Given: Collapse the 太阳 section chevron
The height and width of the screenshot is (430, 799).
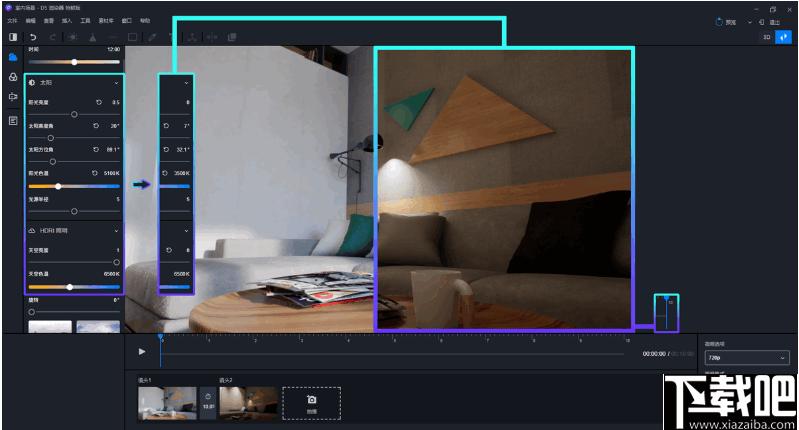Looking at the screenshot, I should point(116,83).
